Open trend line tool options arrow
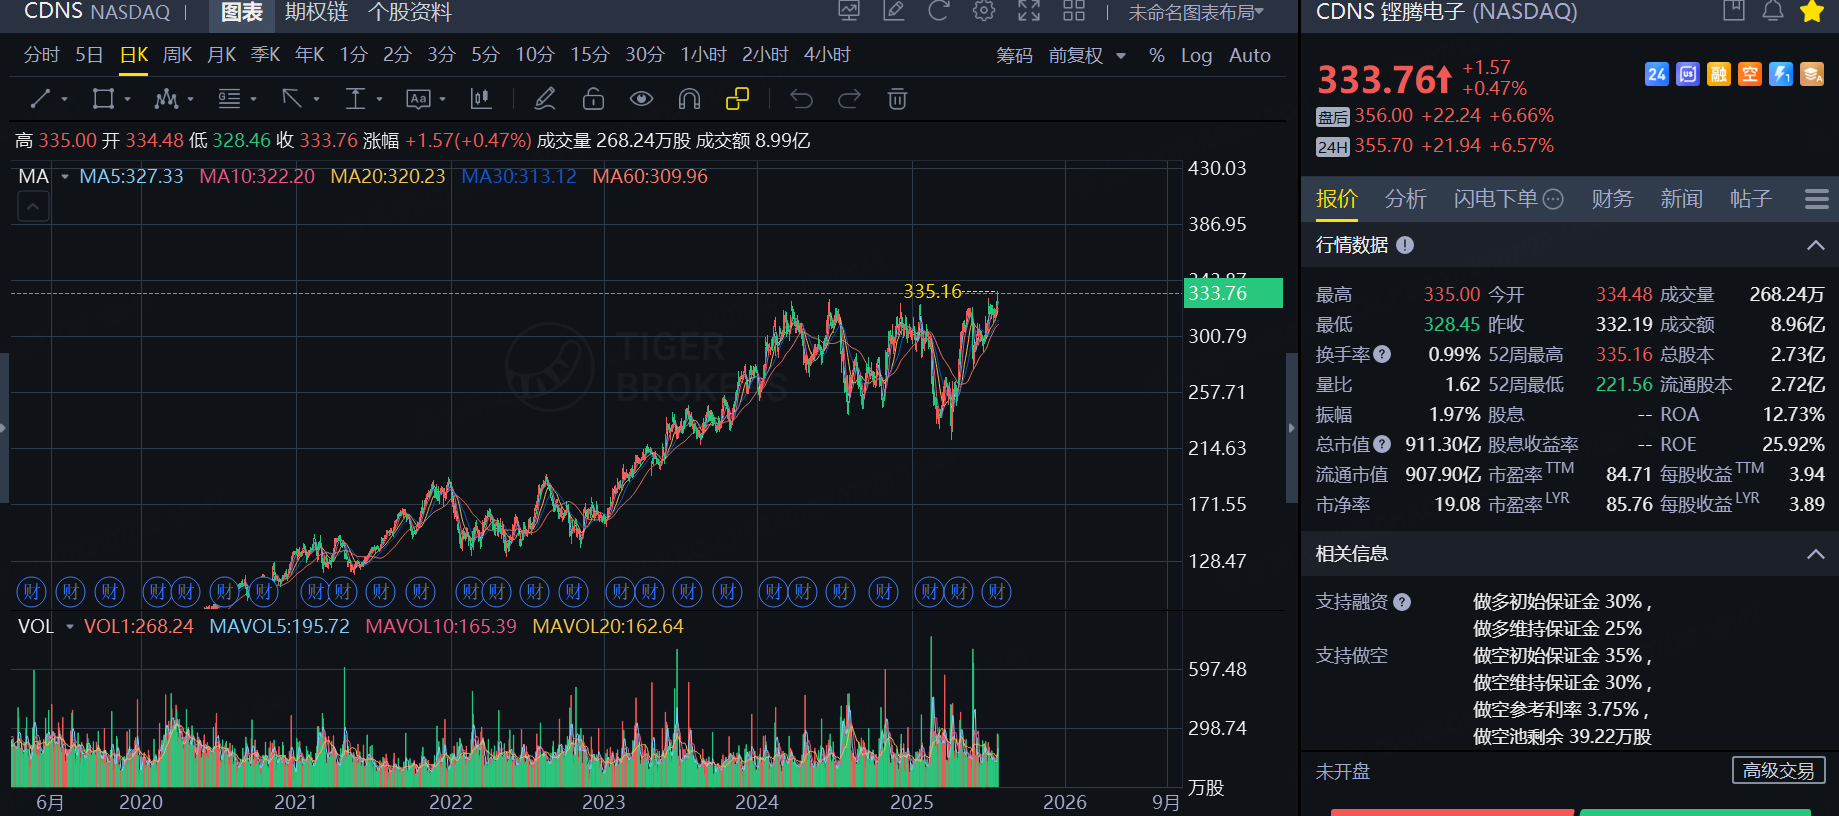Screen dimensions: 1839x816 (x=65, y=99)
